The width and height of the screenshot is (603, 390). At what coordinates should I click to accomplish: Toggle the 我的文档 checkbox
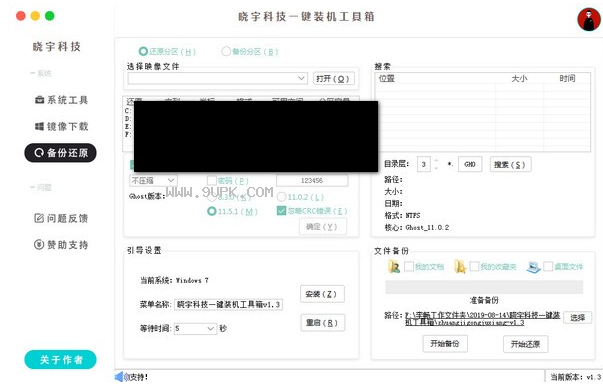coord(409,266)
